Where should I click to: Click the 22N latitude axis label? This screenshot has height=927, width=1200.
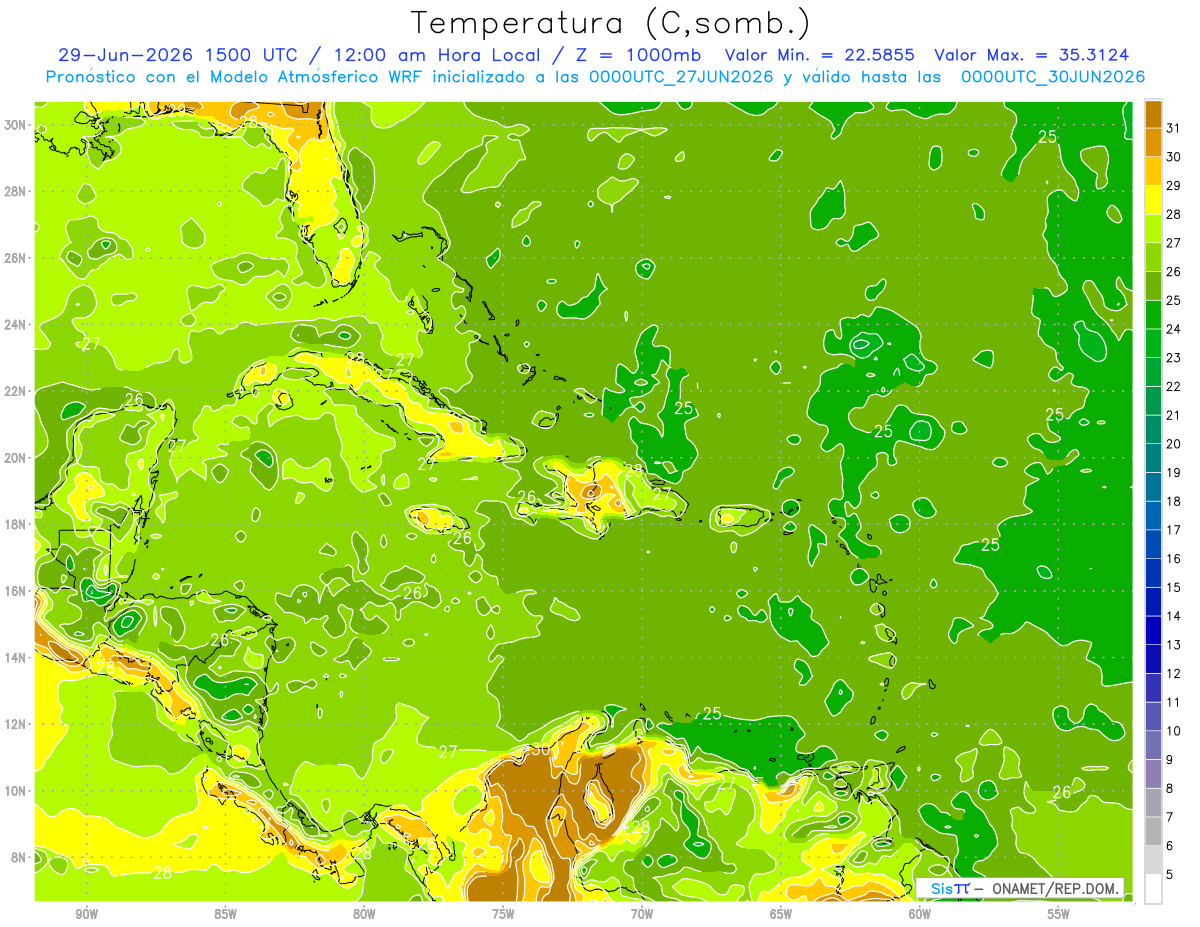tap(17, 391)
